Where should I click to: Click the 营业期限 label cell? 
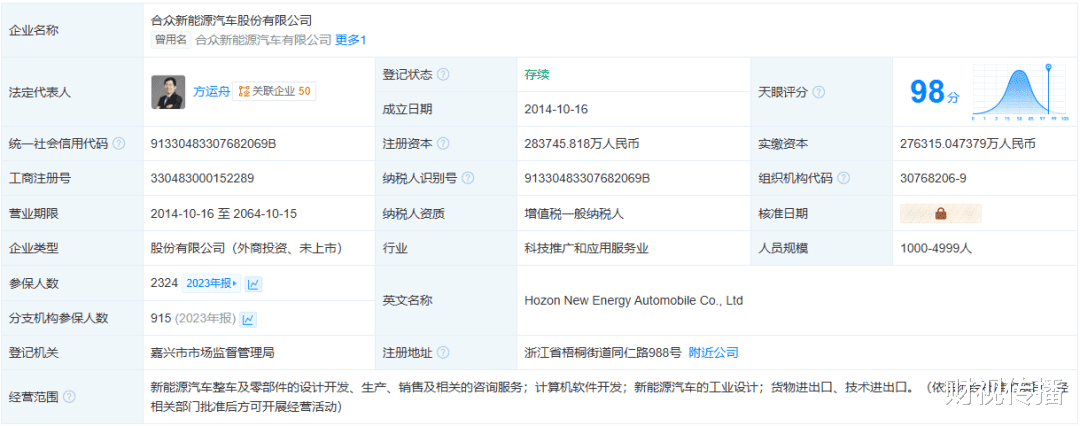pyautogui.click(x=72, y=214)
